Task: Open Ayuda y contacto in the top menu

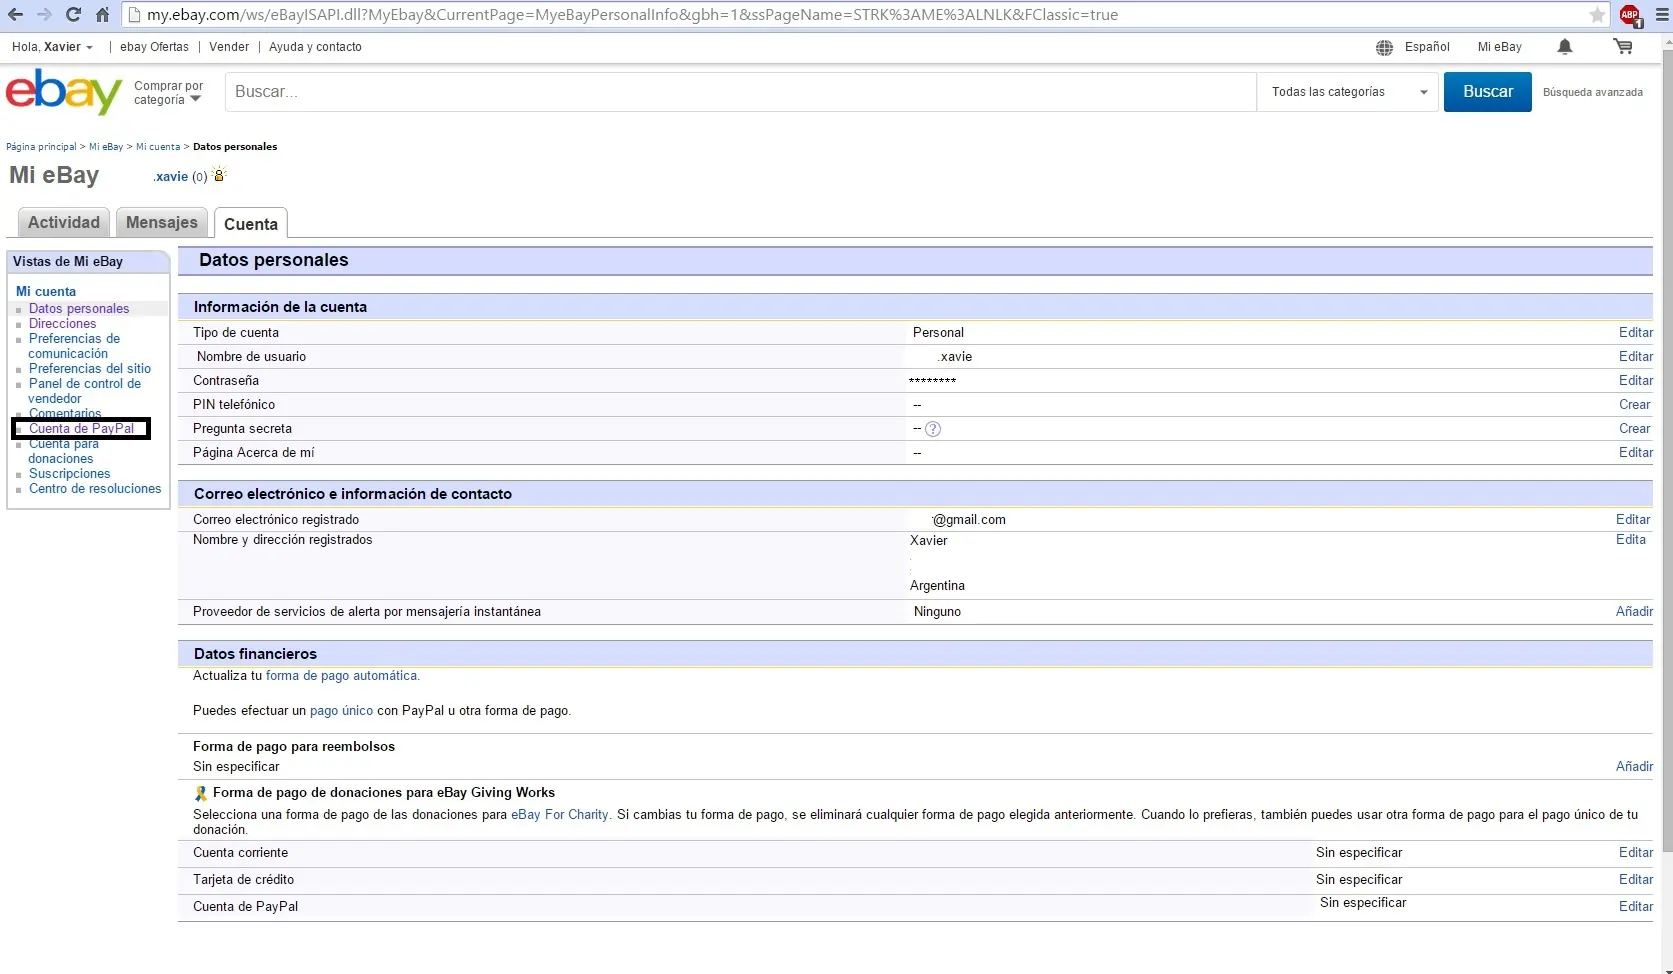Action: (x=315, y=47)
